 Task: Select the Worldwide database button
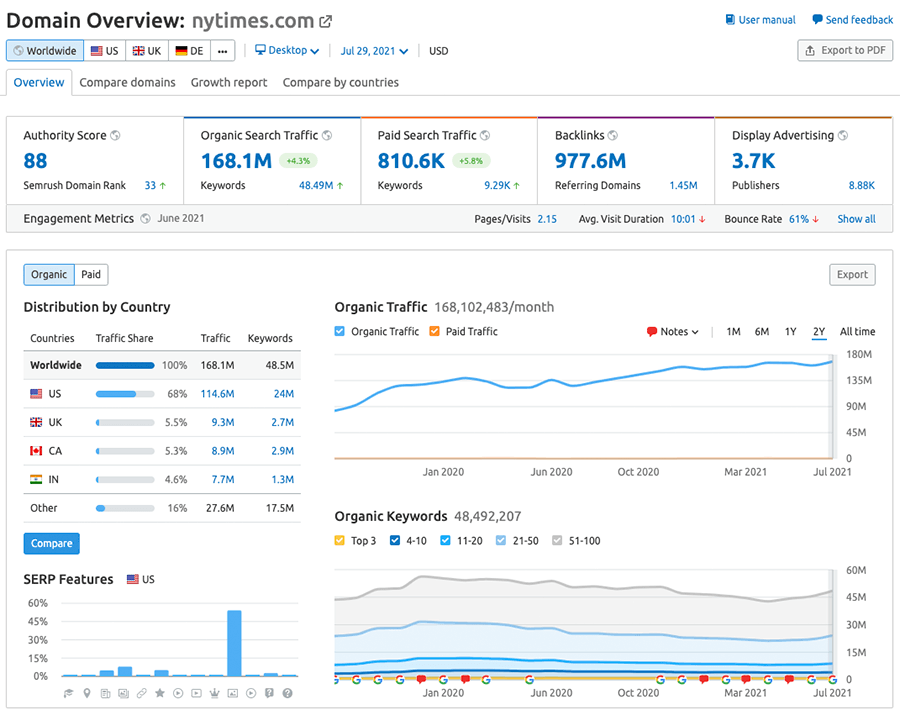coord(45,50)
